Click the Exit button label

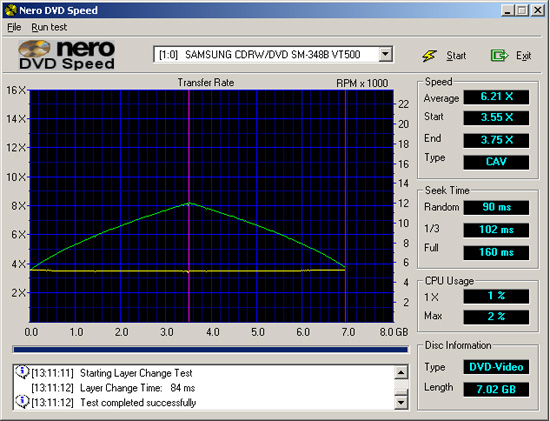pos(523,55)
